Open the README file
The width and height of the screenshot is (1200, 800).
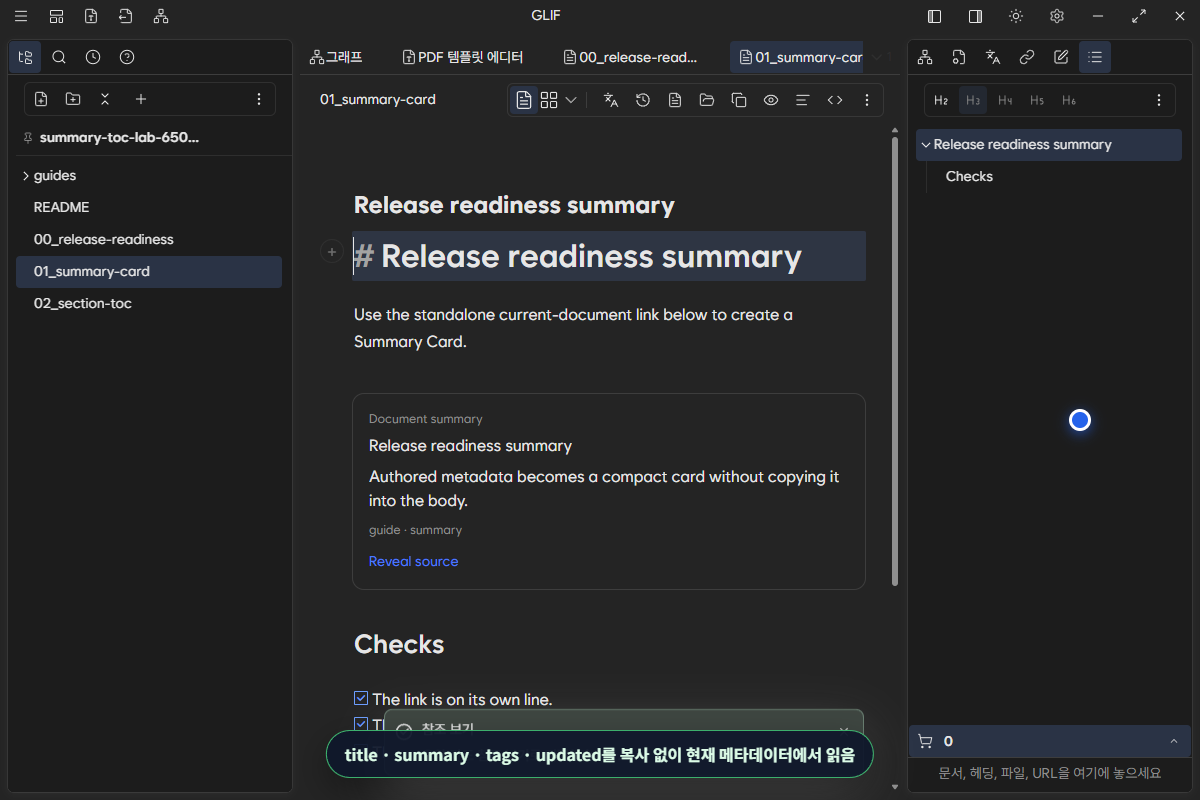tap(149, 207)
